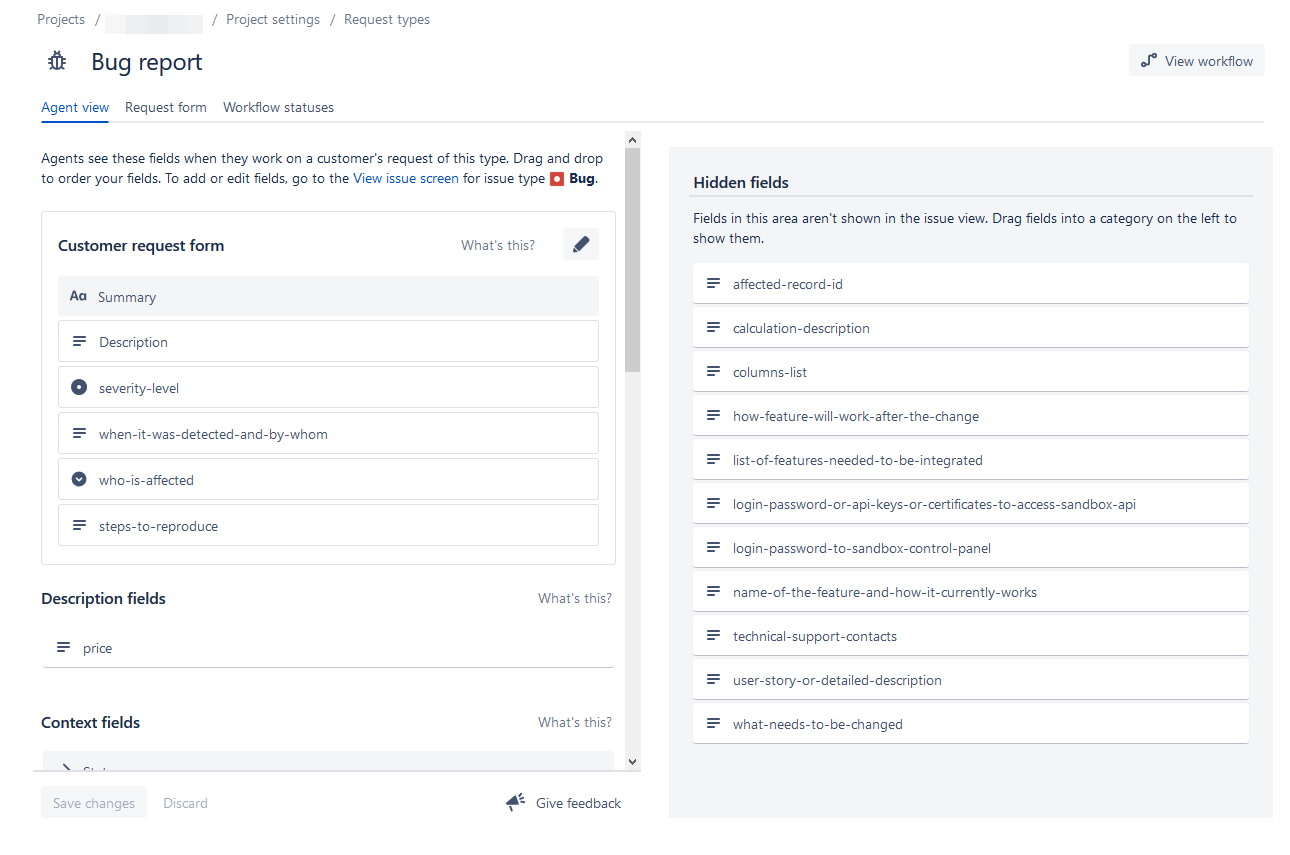Click the megaphone icon next to Give feedback

pyautogui.click(x=516, y=803)
